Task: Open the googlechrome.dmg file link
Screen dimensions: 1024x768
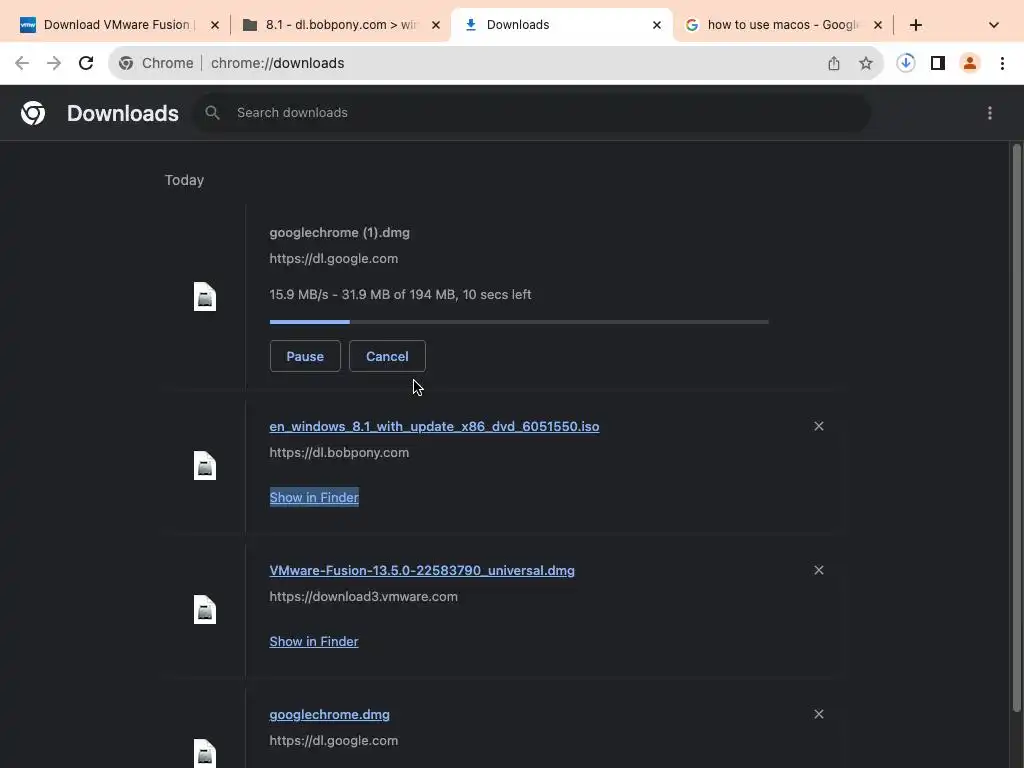Action: pyautogui.click(x=329, y=714)
